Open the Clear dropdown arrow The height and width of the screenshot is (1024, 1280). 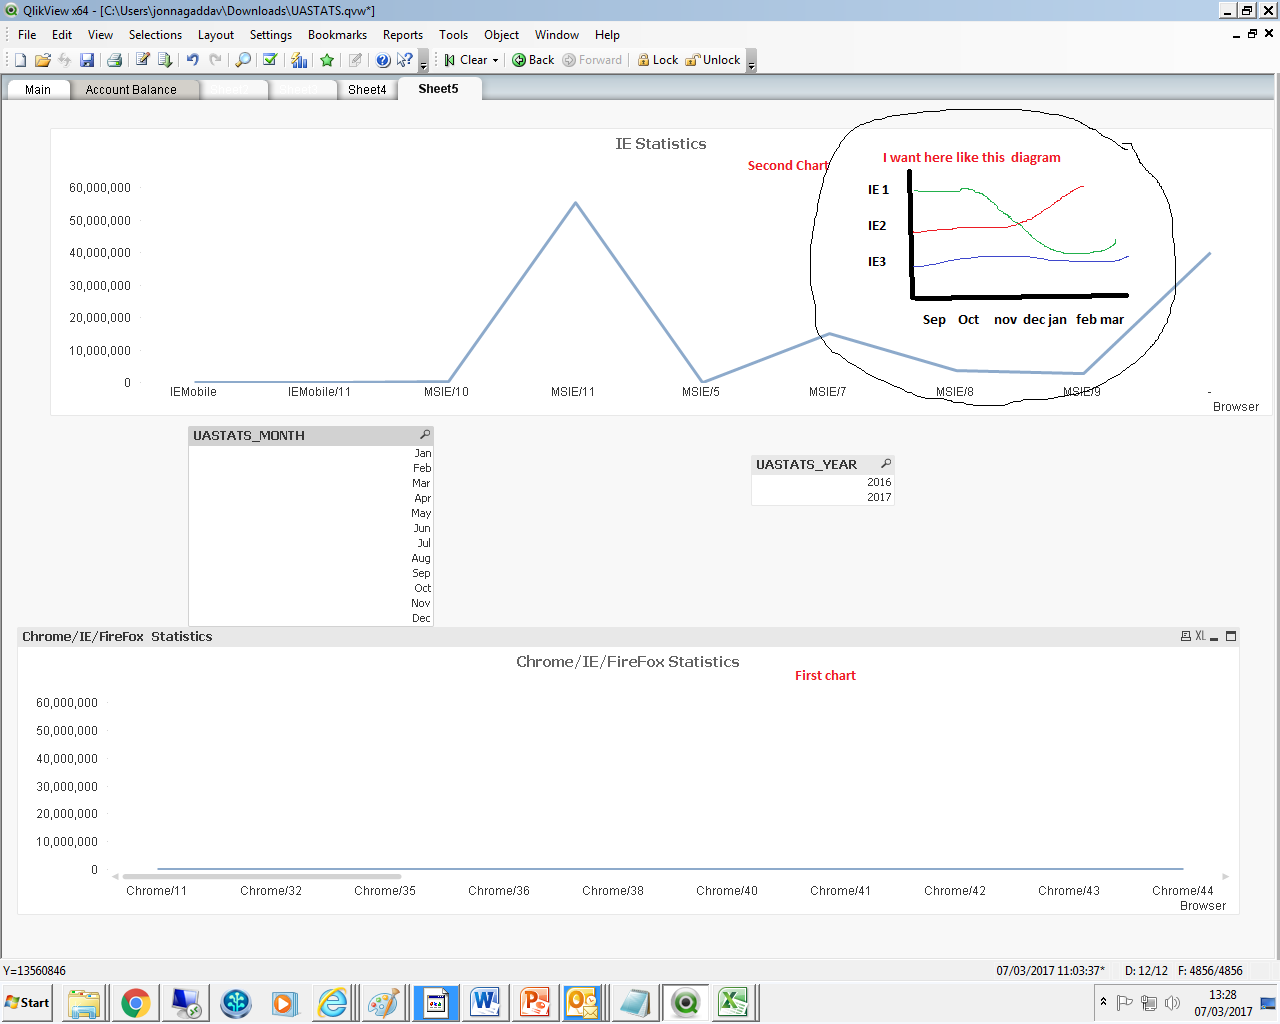coord(495,60)
